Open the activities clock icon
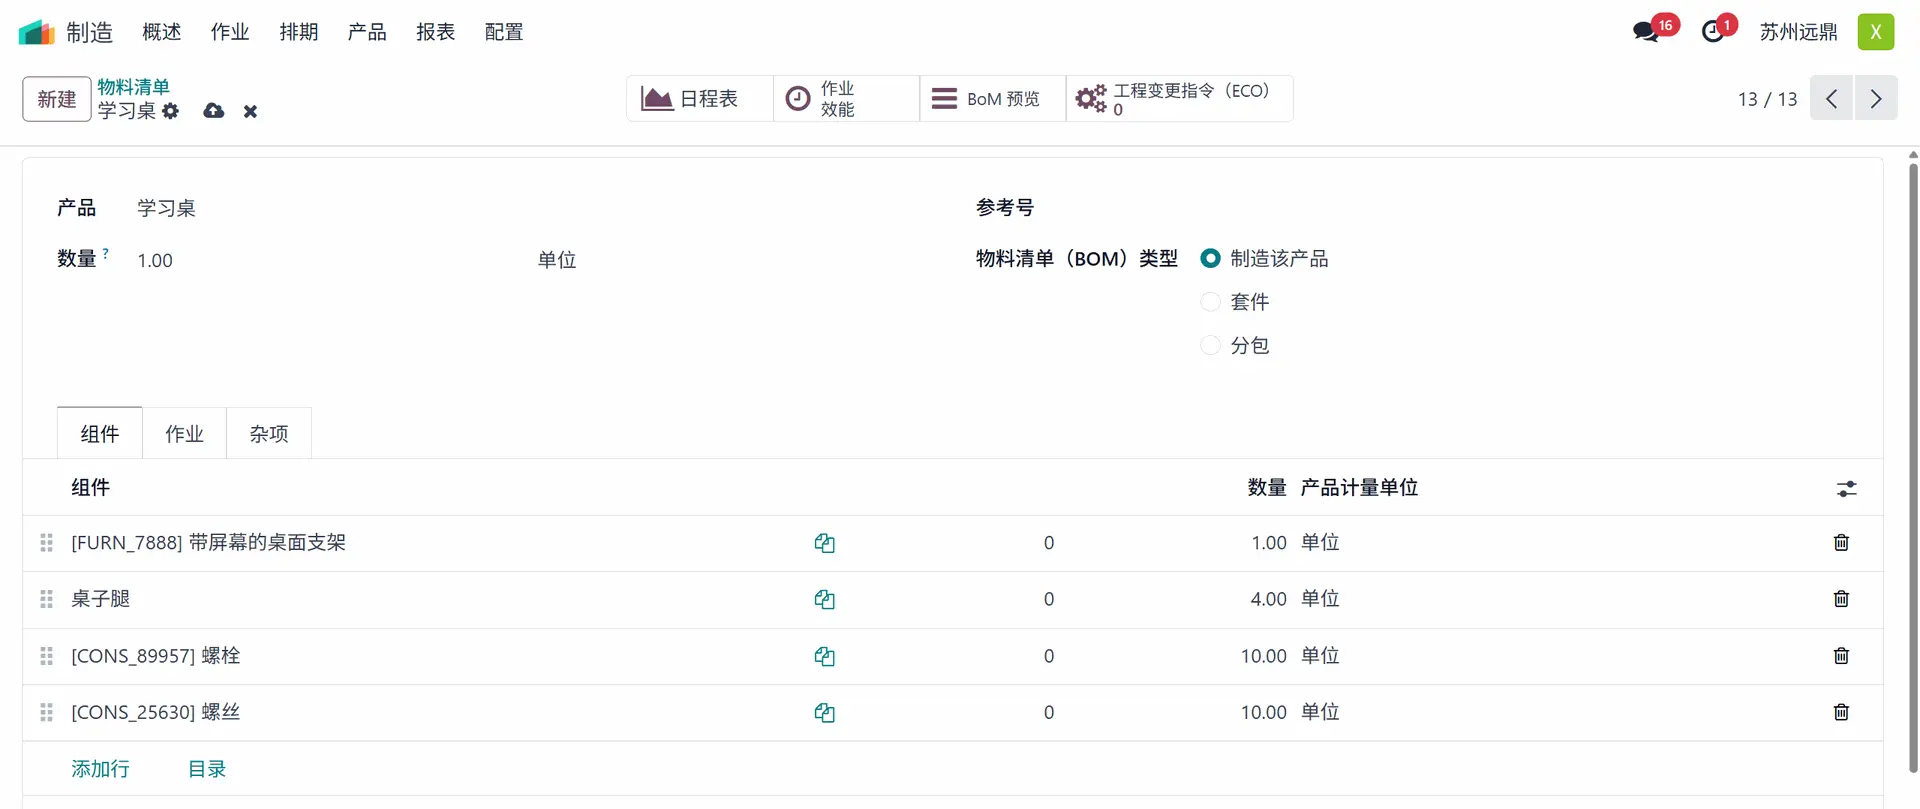 coord(1713,32)
